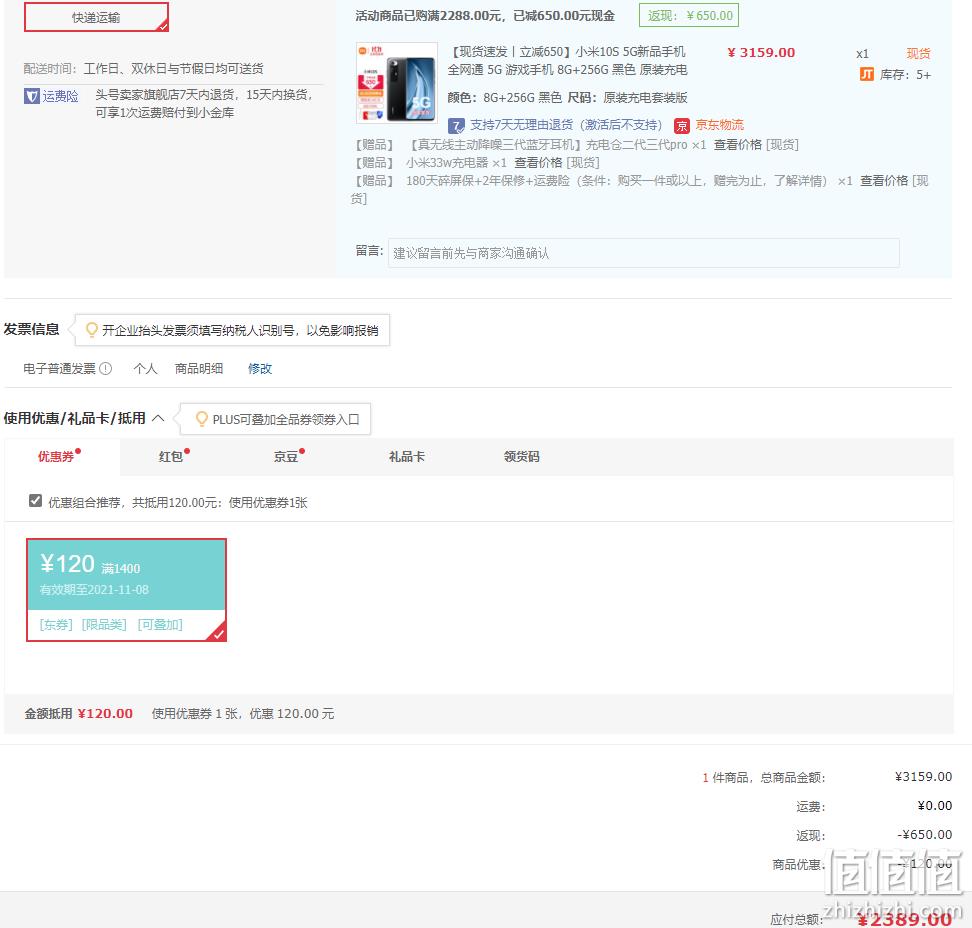Collapse the 使用优惠/礼品卡/抵用 section
Viewport: 972px width, 928px height.
point(158,418)
